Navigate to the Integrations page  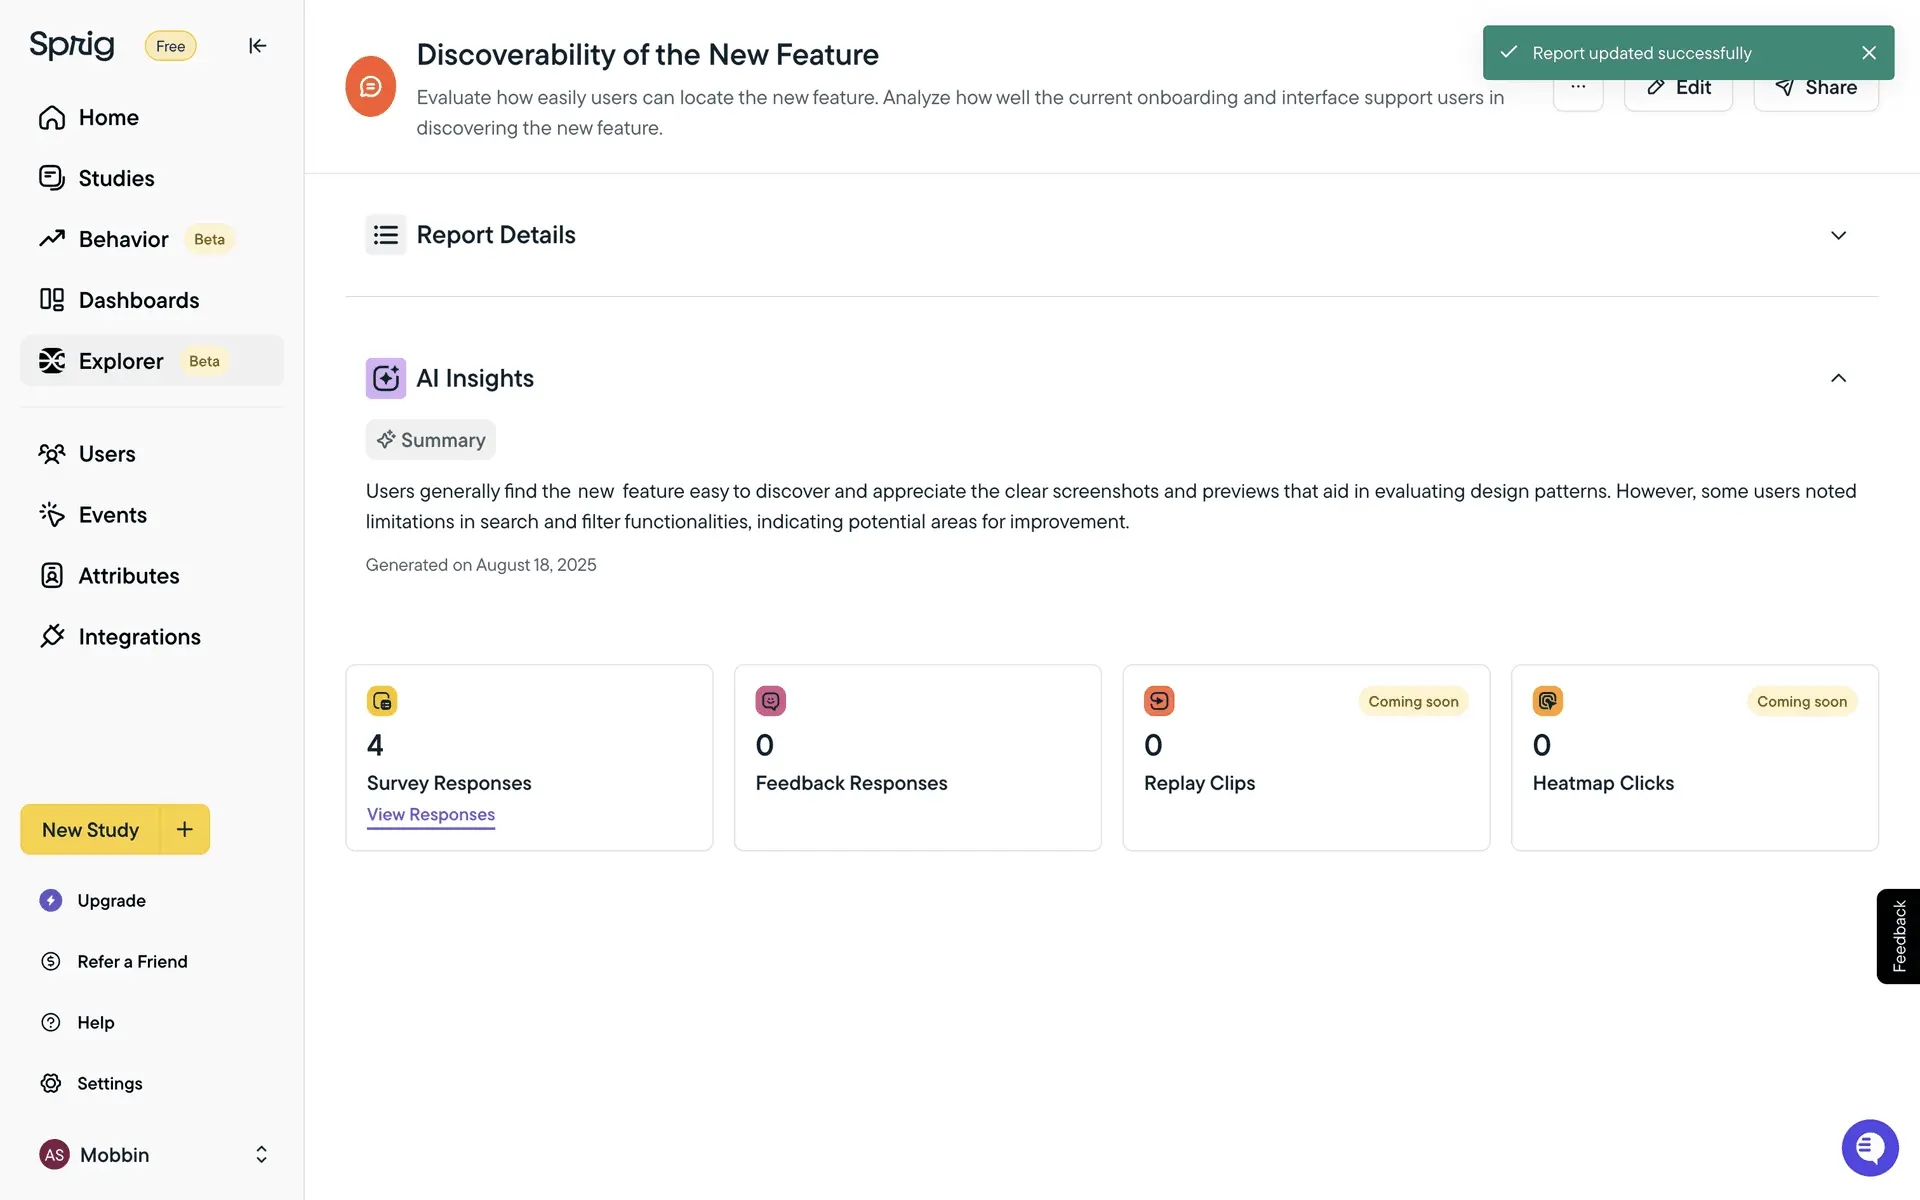(x=139, y=637)
